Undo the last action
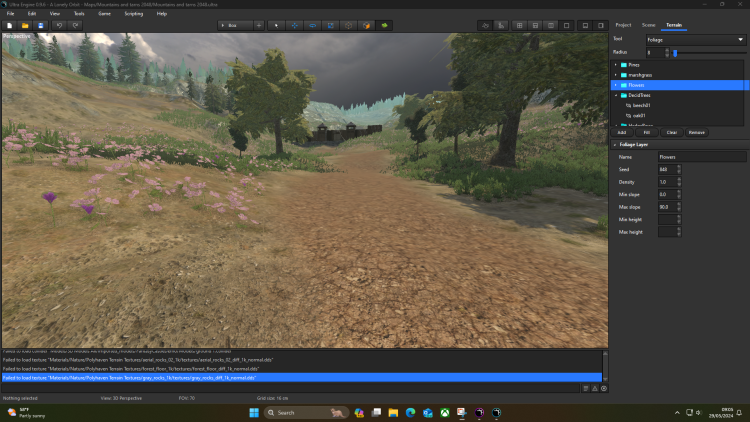This screenshot has height=422, width=750. (59, 25)
